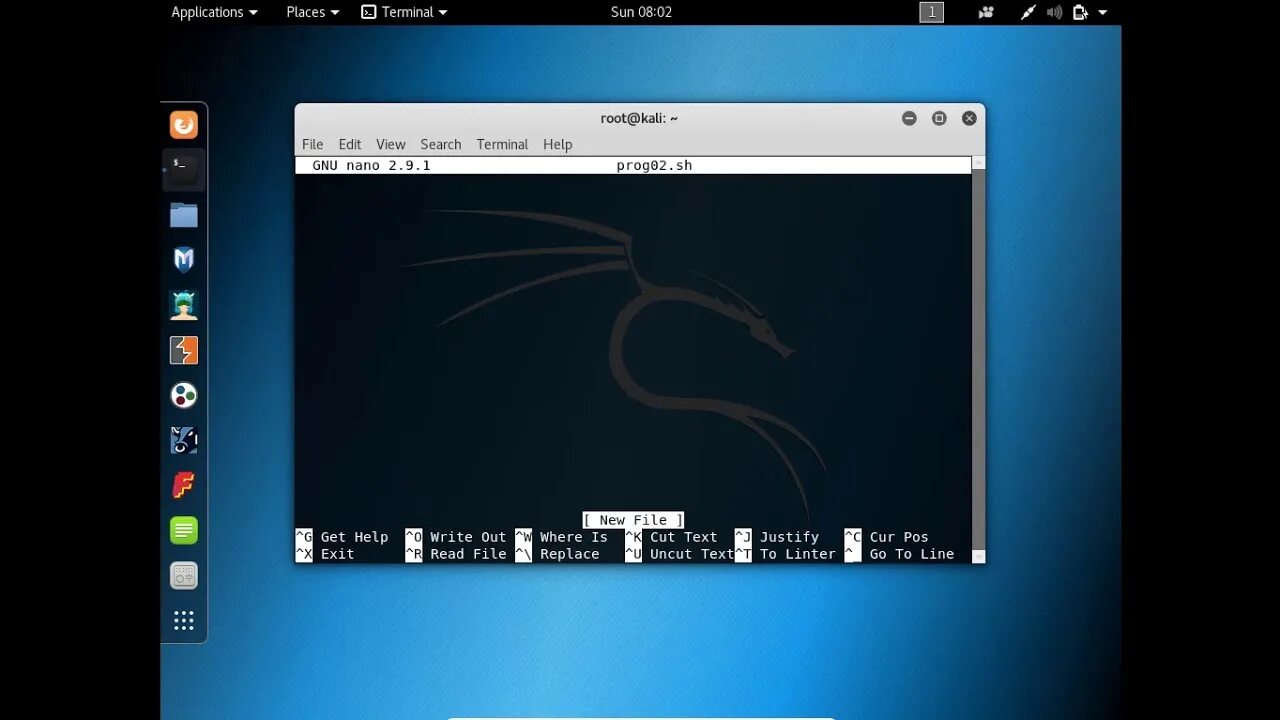Launch Faraday red F icon in dock

coord(184,485)
